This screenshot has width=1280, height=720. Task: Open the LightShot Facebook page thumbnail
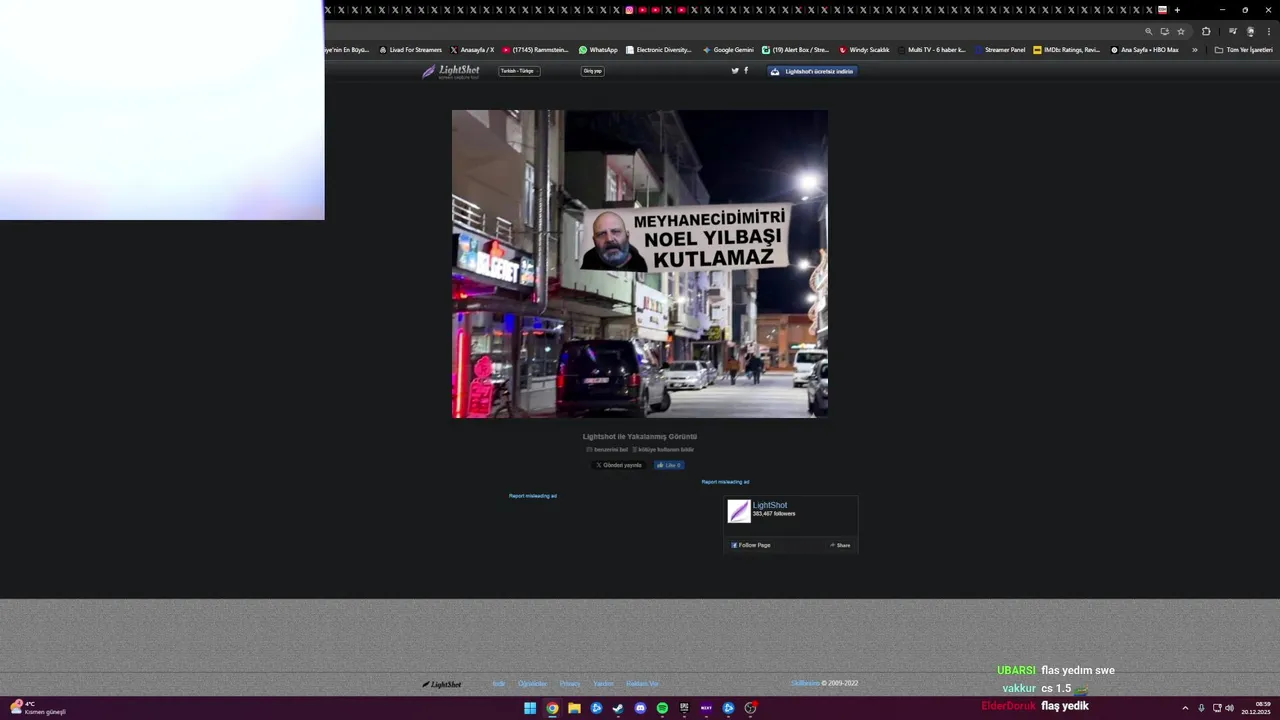[739, 511]
